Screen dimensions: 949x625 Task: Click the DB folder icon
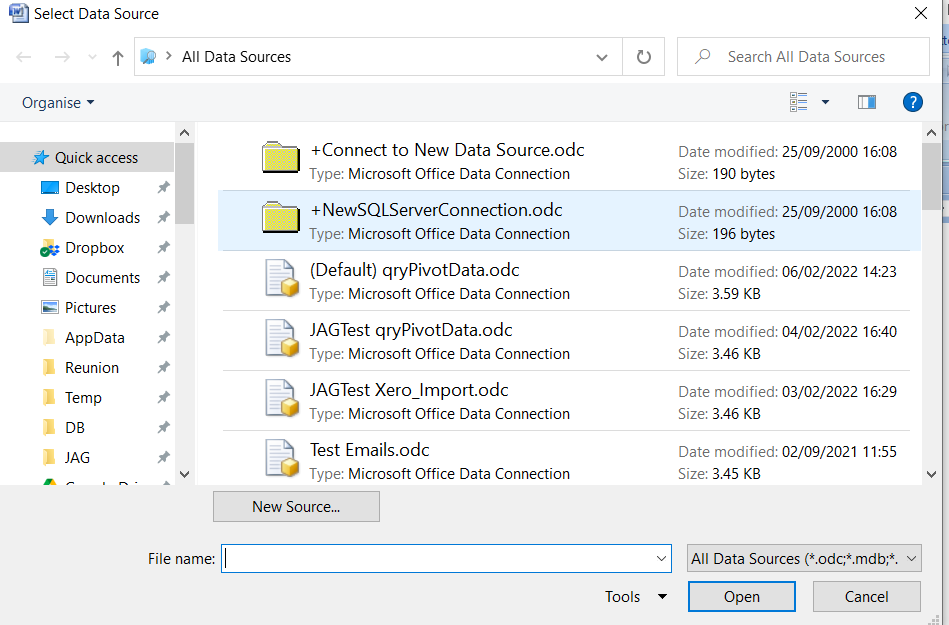[50, 427]
